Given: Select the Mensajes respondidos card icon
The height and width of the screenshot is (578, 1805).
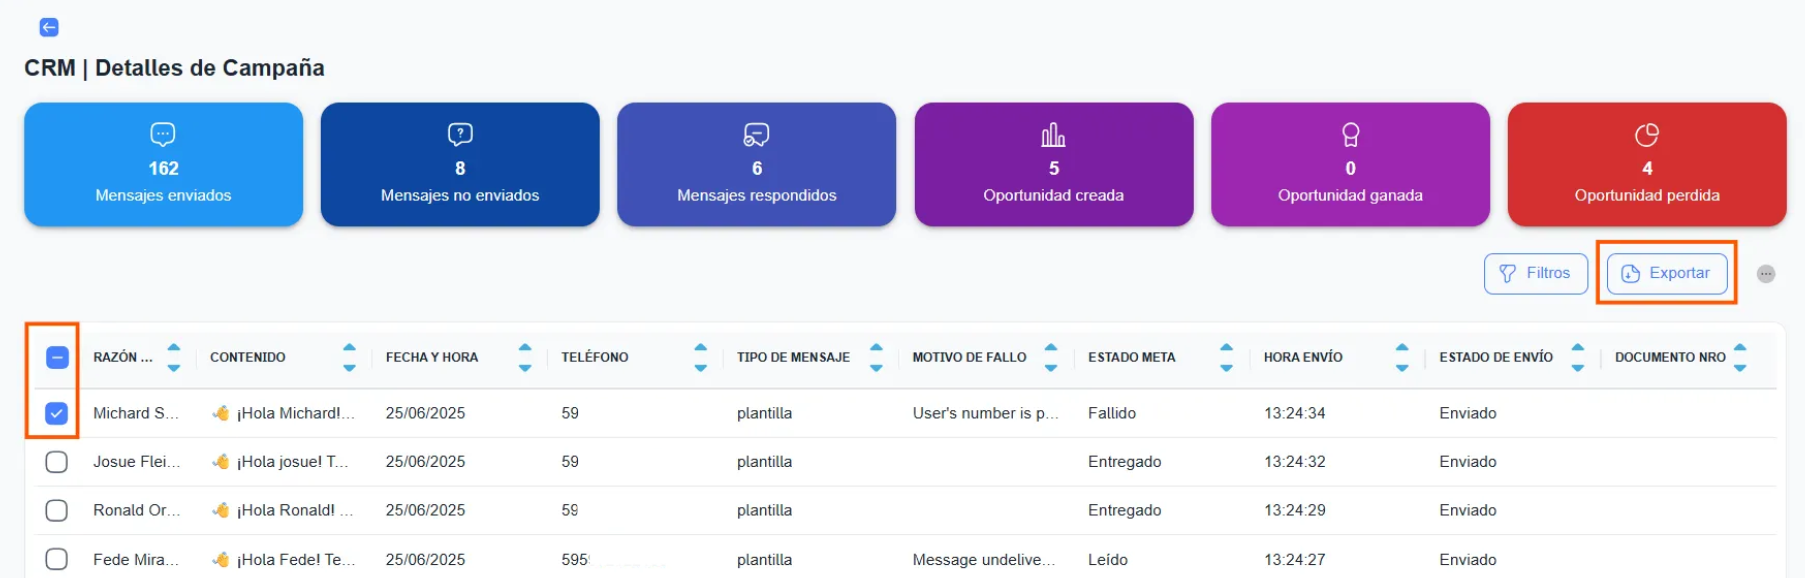Looking at the screenshot, I should tap(756, 134).
